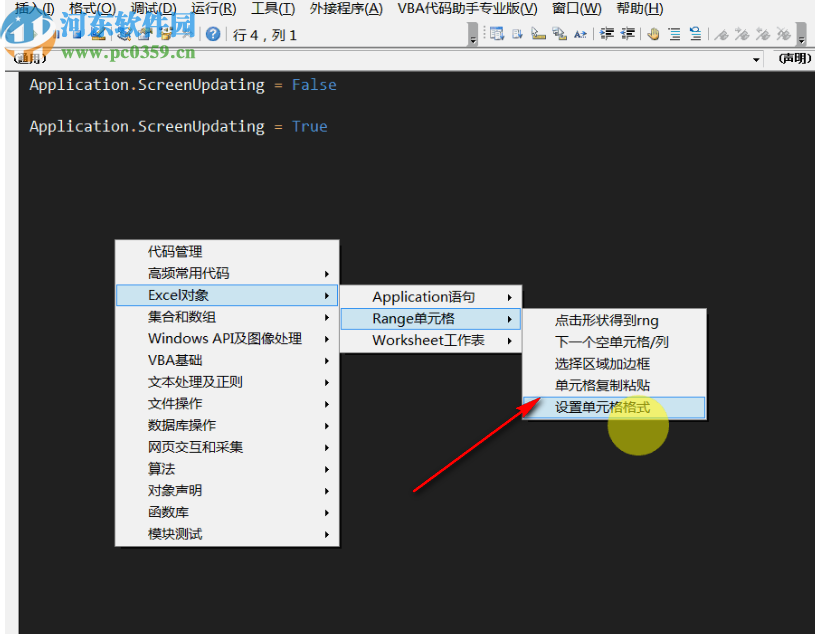
Task: Expand the 文件操作 submenu
Action: 227,404
